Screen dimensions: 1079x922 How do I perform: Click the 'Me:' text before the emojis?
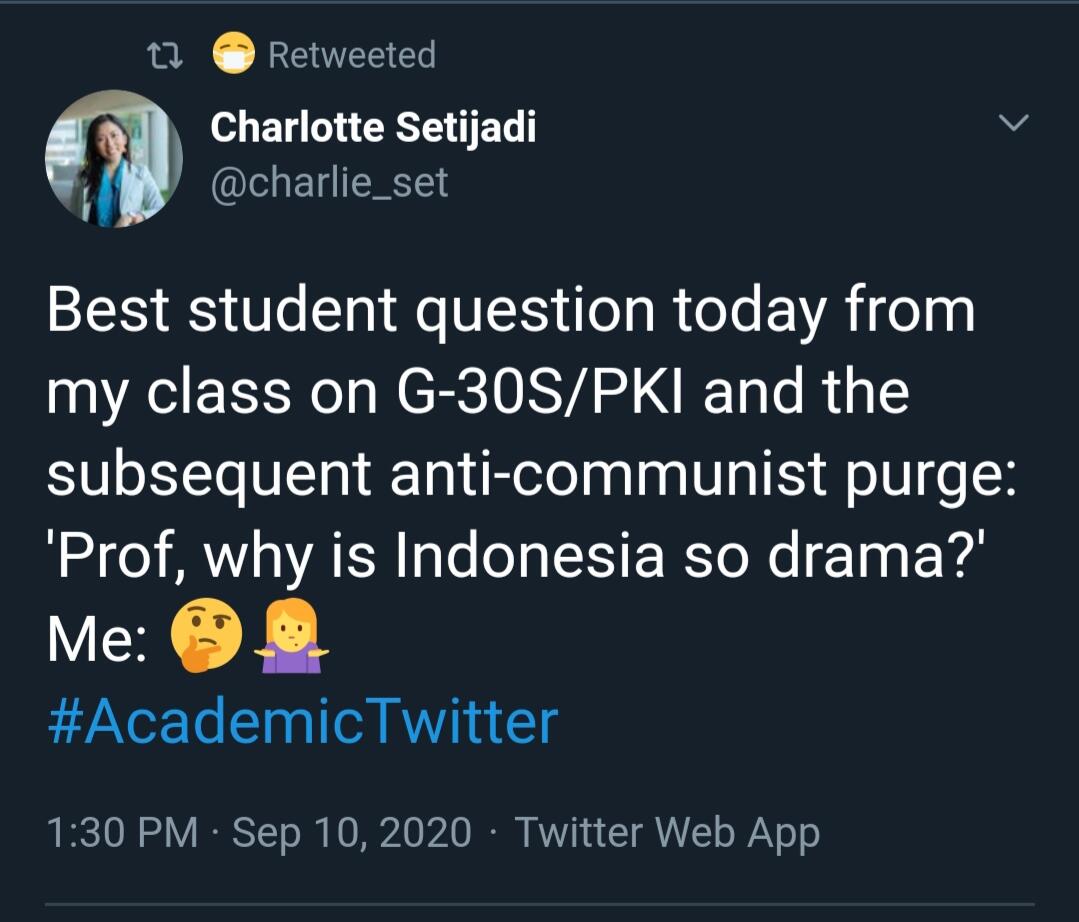click(95, 640)
